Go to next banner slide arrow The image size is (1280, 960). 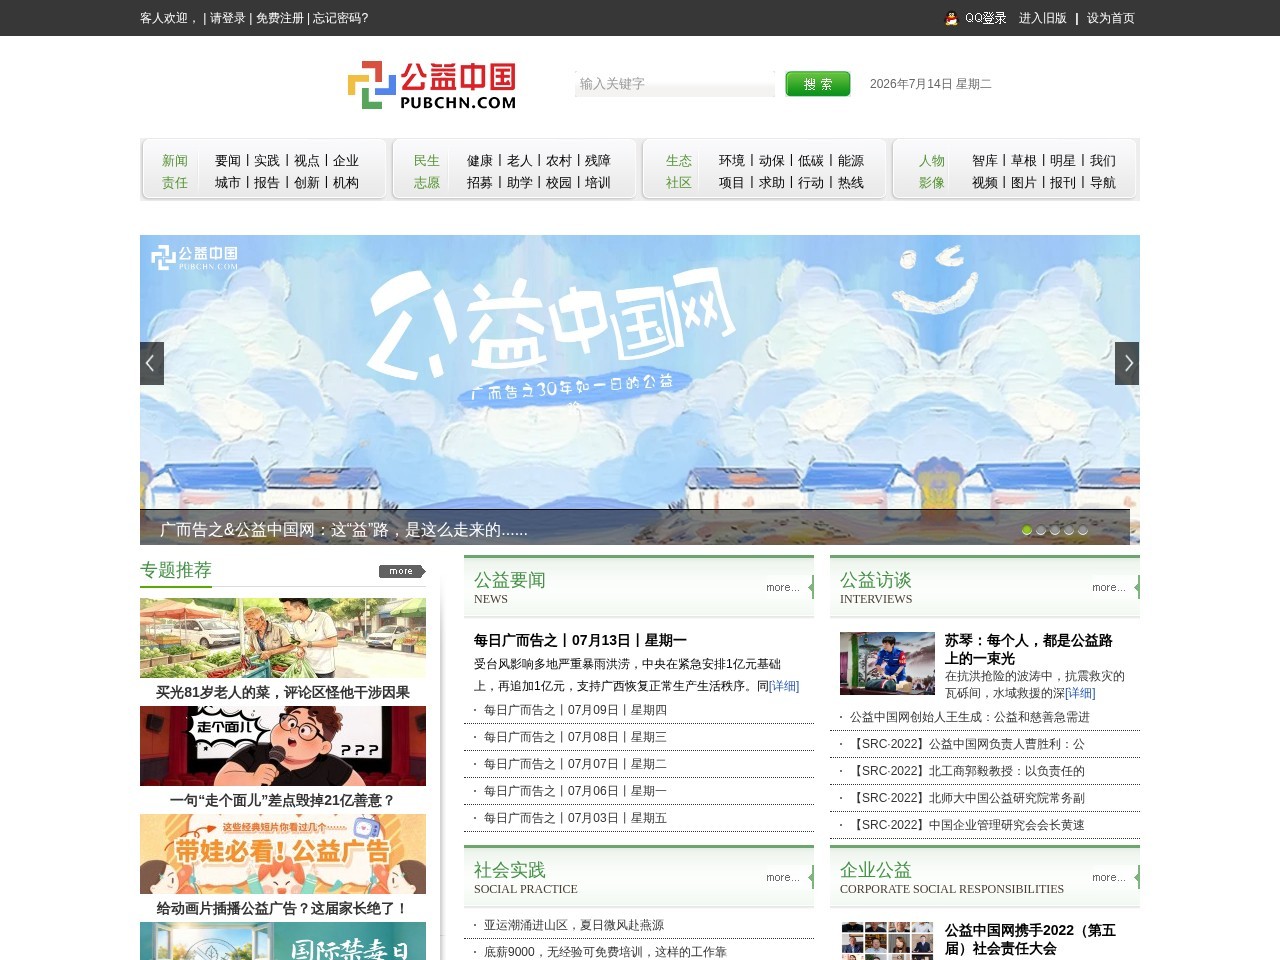point(1127,363)
